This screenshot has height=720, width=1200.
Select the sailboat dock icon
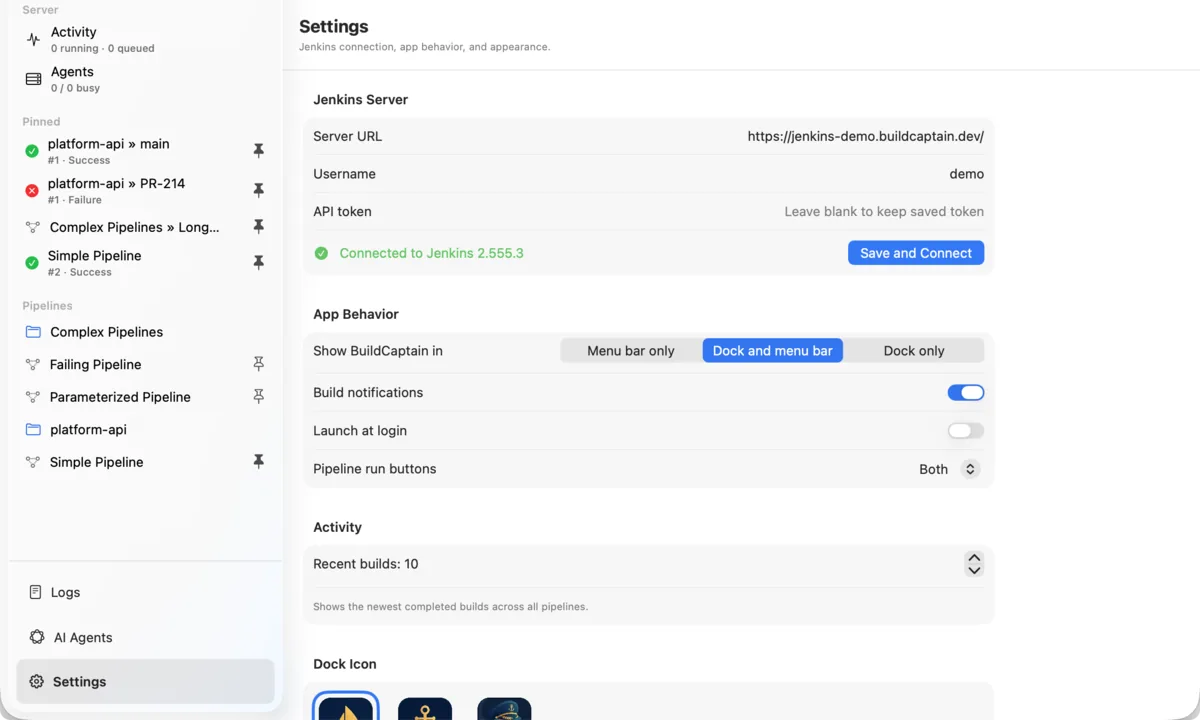pyautogui.click(x=346, y=707)
